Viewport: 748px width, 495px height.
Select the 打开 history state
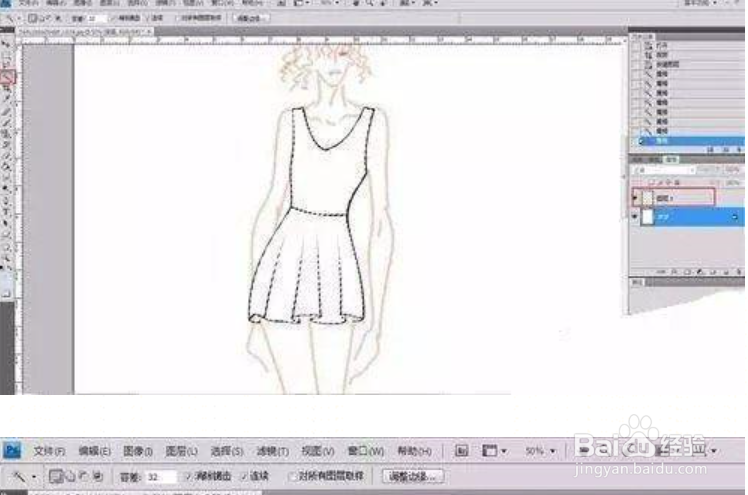[687, 46]
